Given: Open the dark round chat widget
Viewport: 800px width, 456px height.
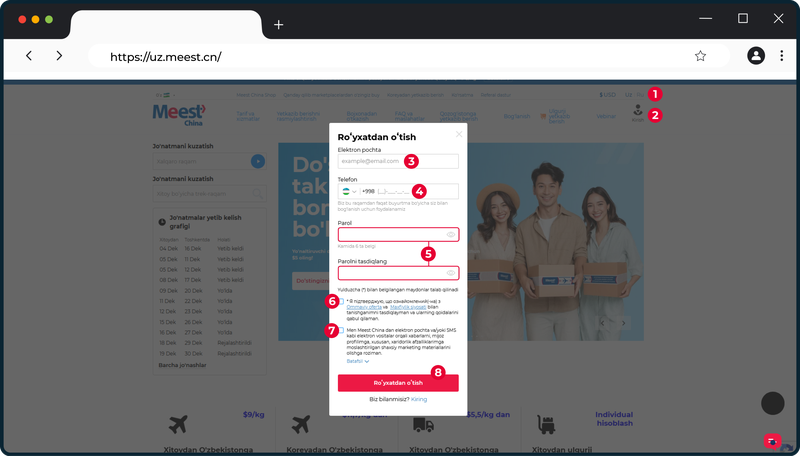Looking at the screenshot, I should coord(772,403).
